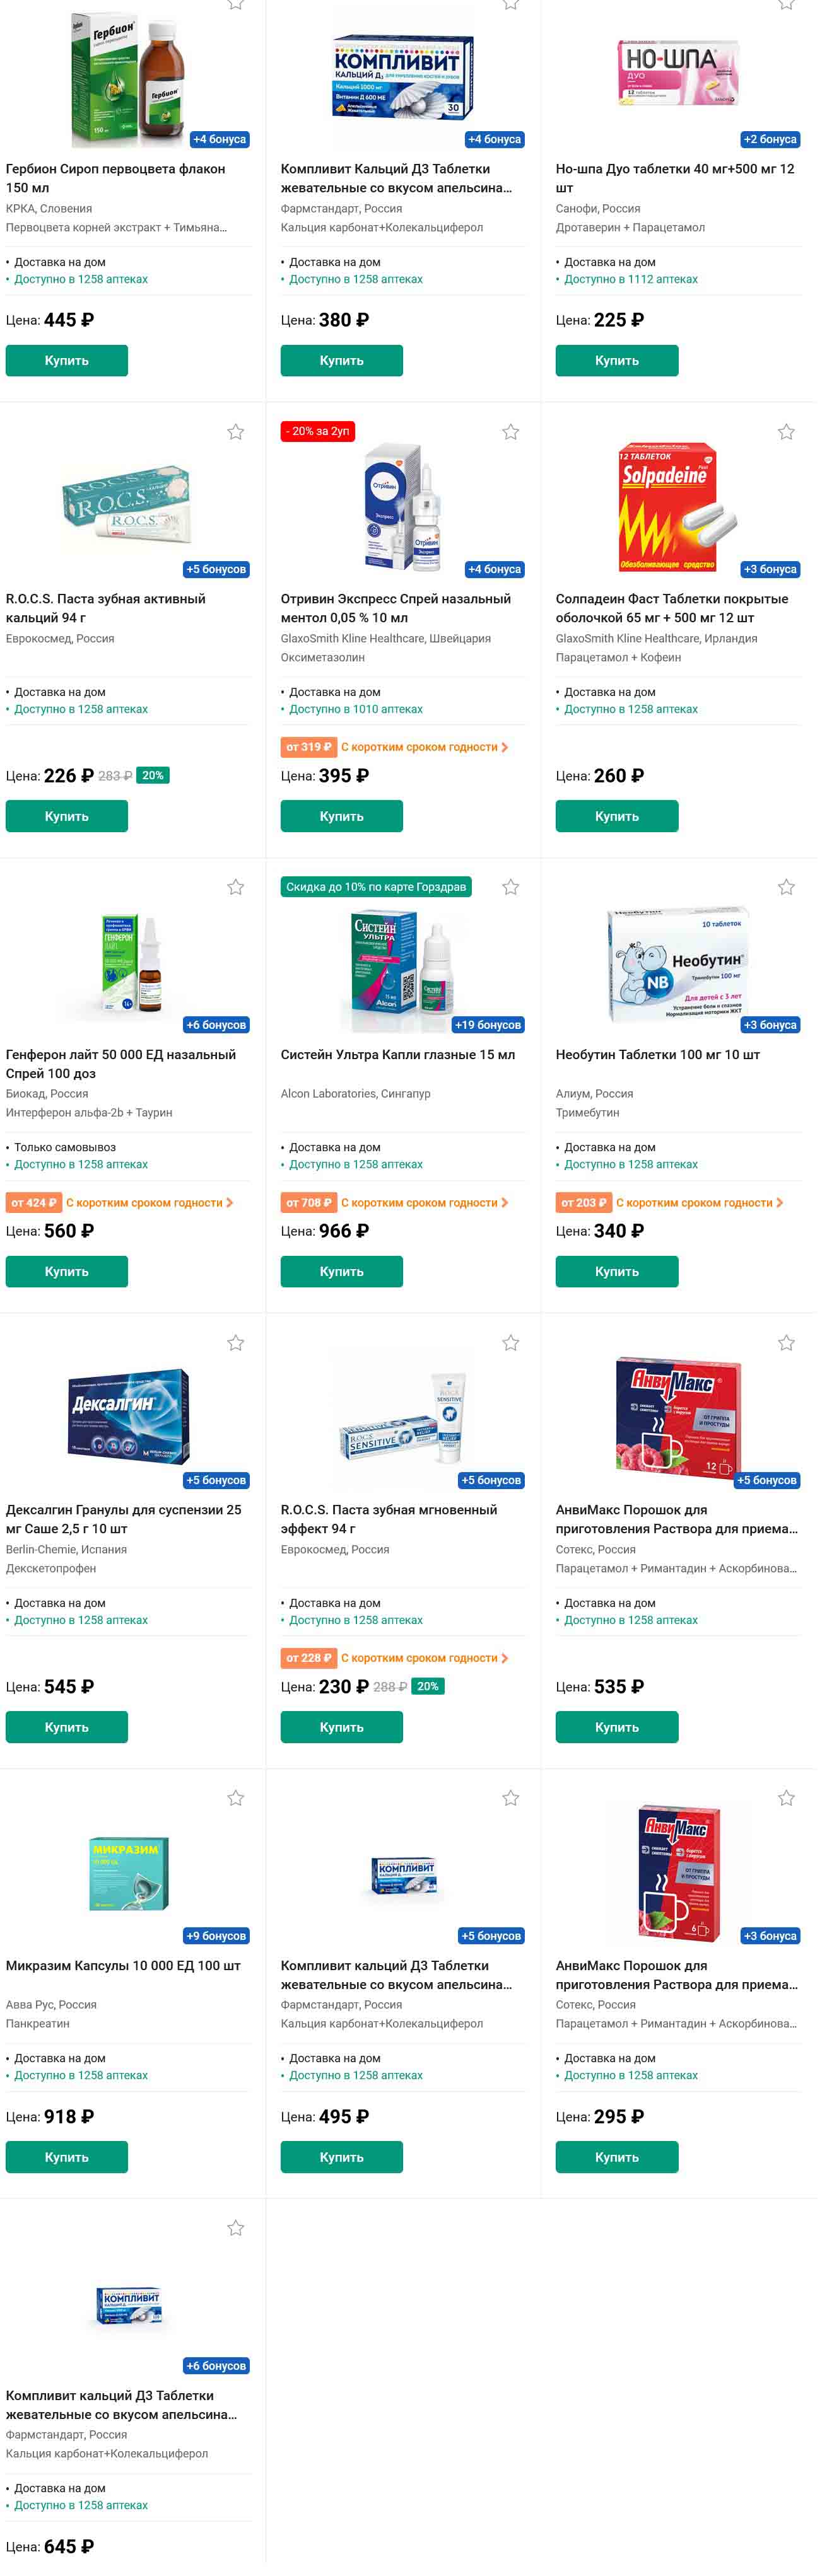
Task: Star the Дексалгин granules product
Action: 236,1343
